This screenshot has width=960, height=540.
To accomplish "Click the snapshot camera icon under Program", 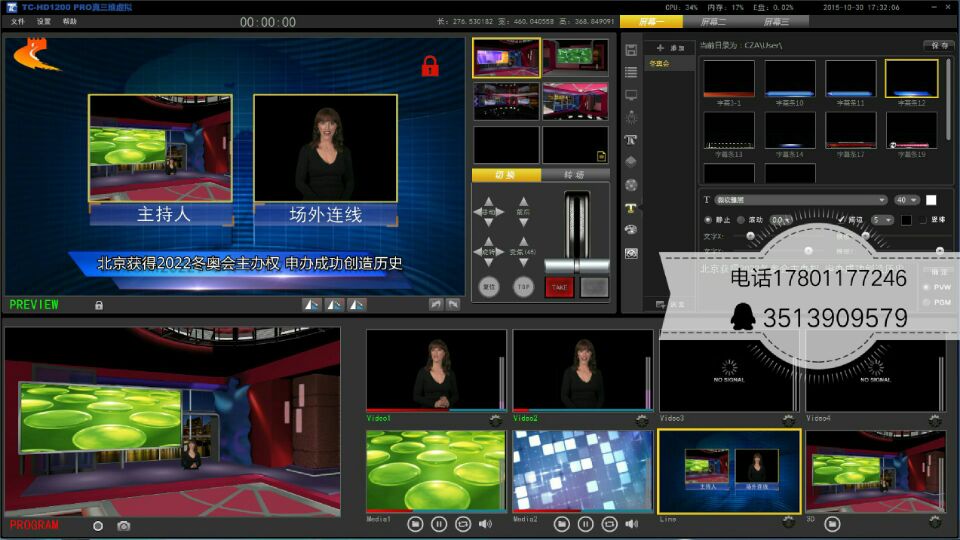I will click(123, 525).
